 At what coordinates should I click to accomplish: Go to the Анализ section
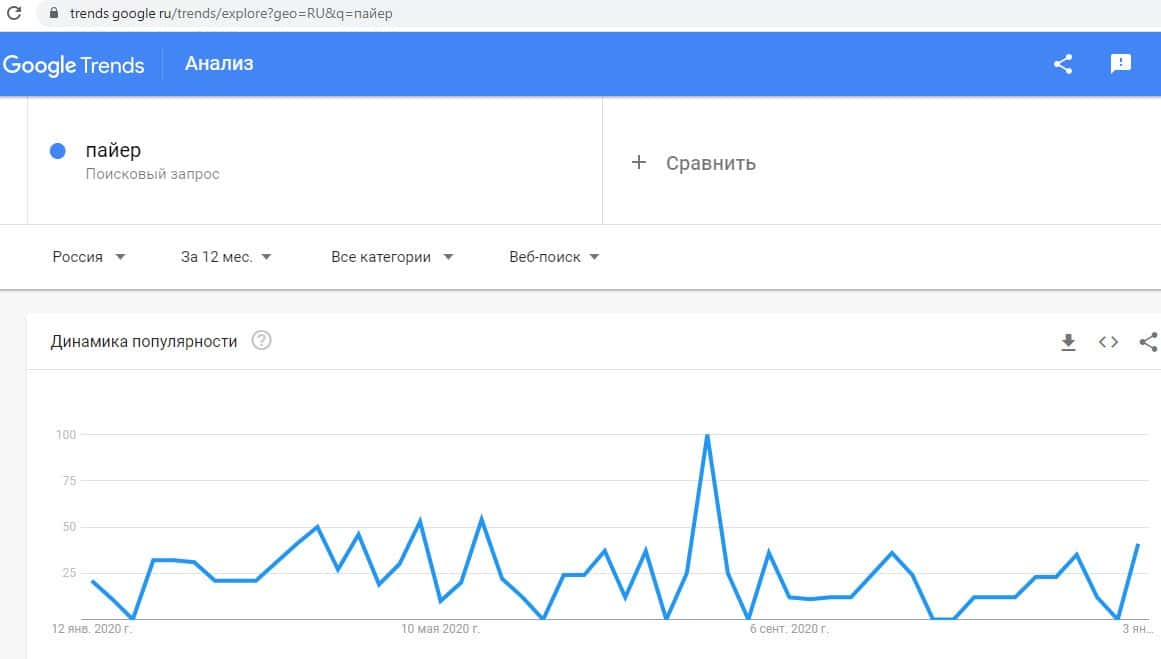pos(219,64)
